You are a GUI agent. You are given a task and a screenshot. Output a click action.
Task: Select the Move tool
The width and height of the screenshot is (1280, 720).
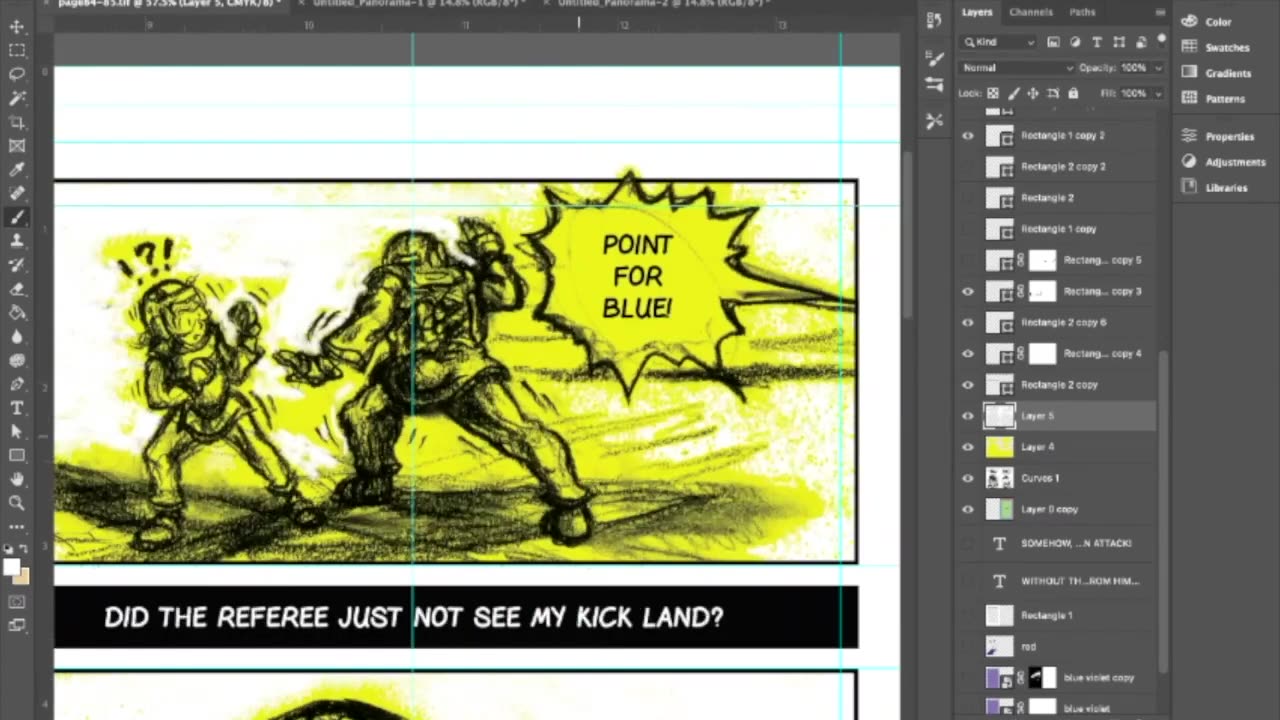[x=17, y=27]
